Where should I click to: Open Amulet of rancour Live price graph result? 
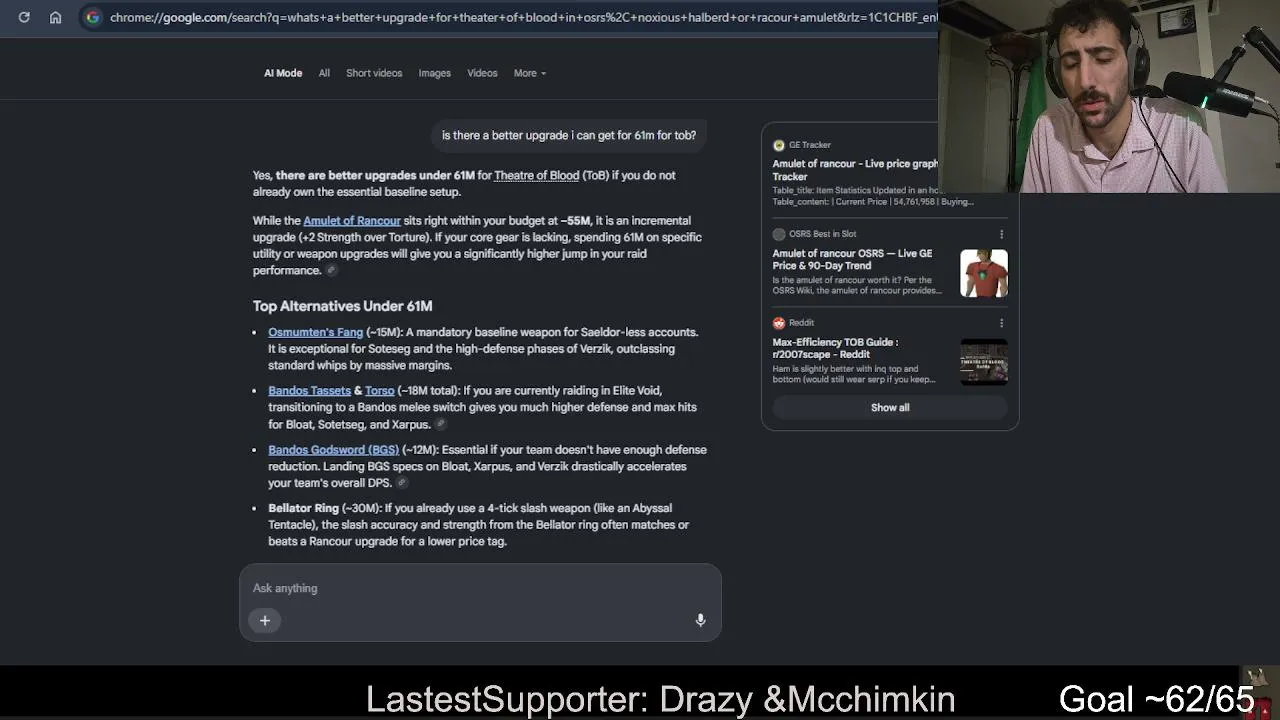[x=855, y=170]
